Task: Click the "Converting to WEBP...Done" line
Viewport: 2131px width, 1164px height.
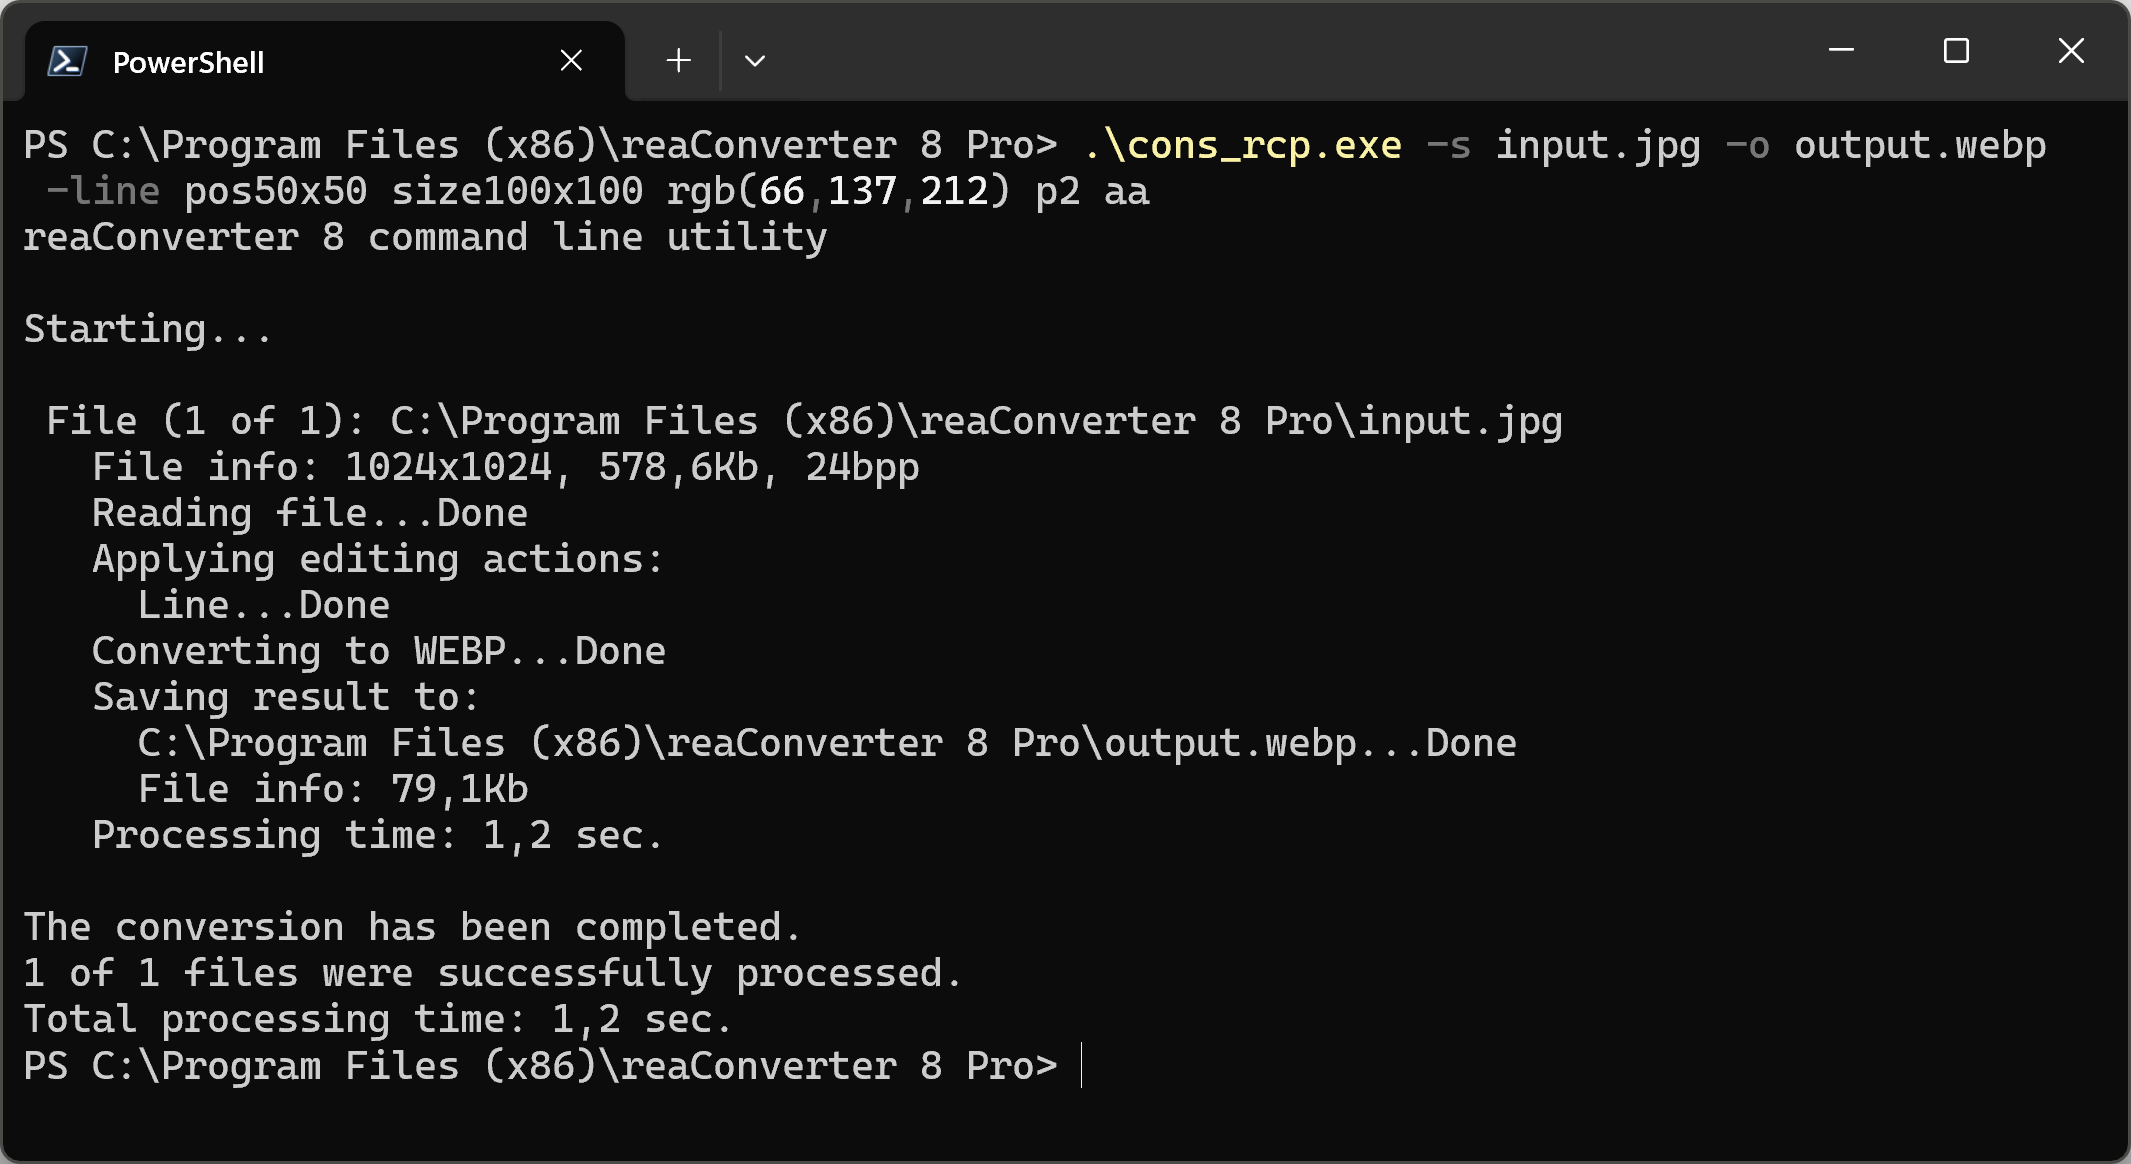Action: [x=379, y=652]
